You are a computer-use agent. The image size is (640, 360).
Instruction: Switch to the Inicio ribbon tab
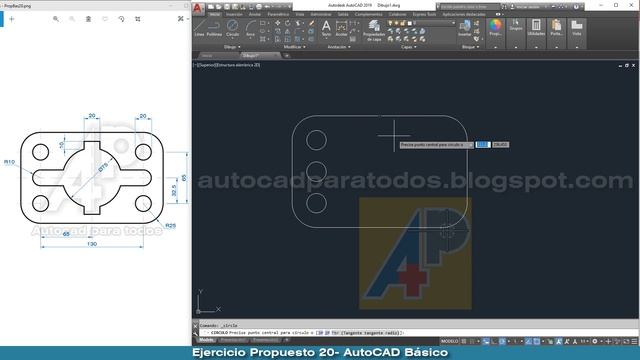tap(215, 14)
